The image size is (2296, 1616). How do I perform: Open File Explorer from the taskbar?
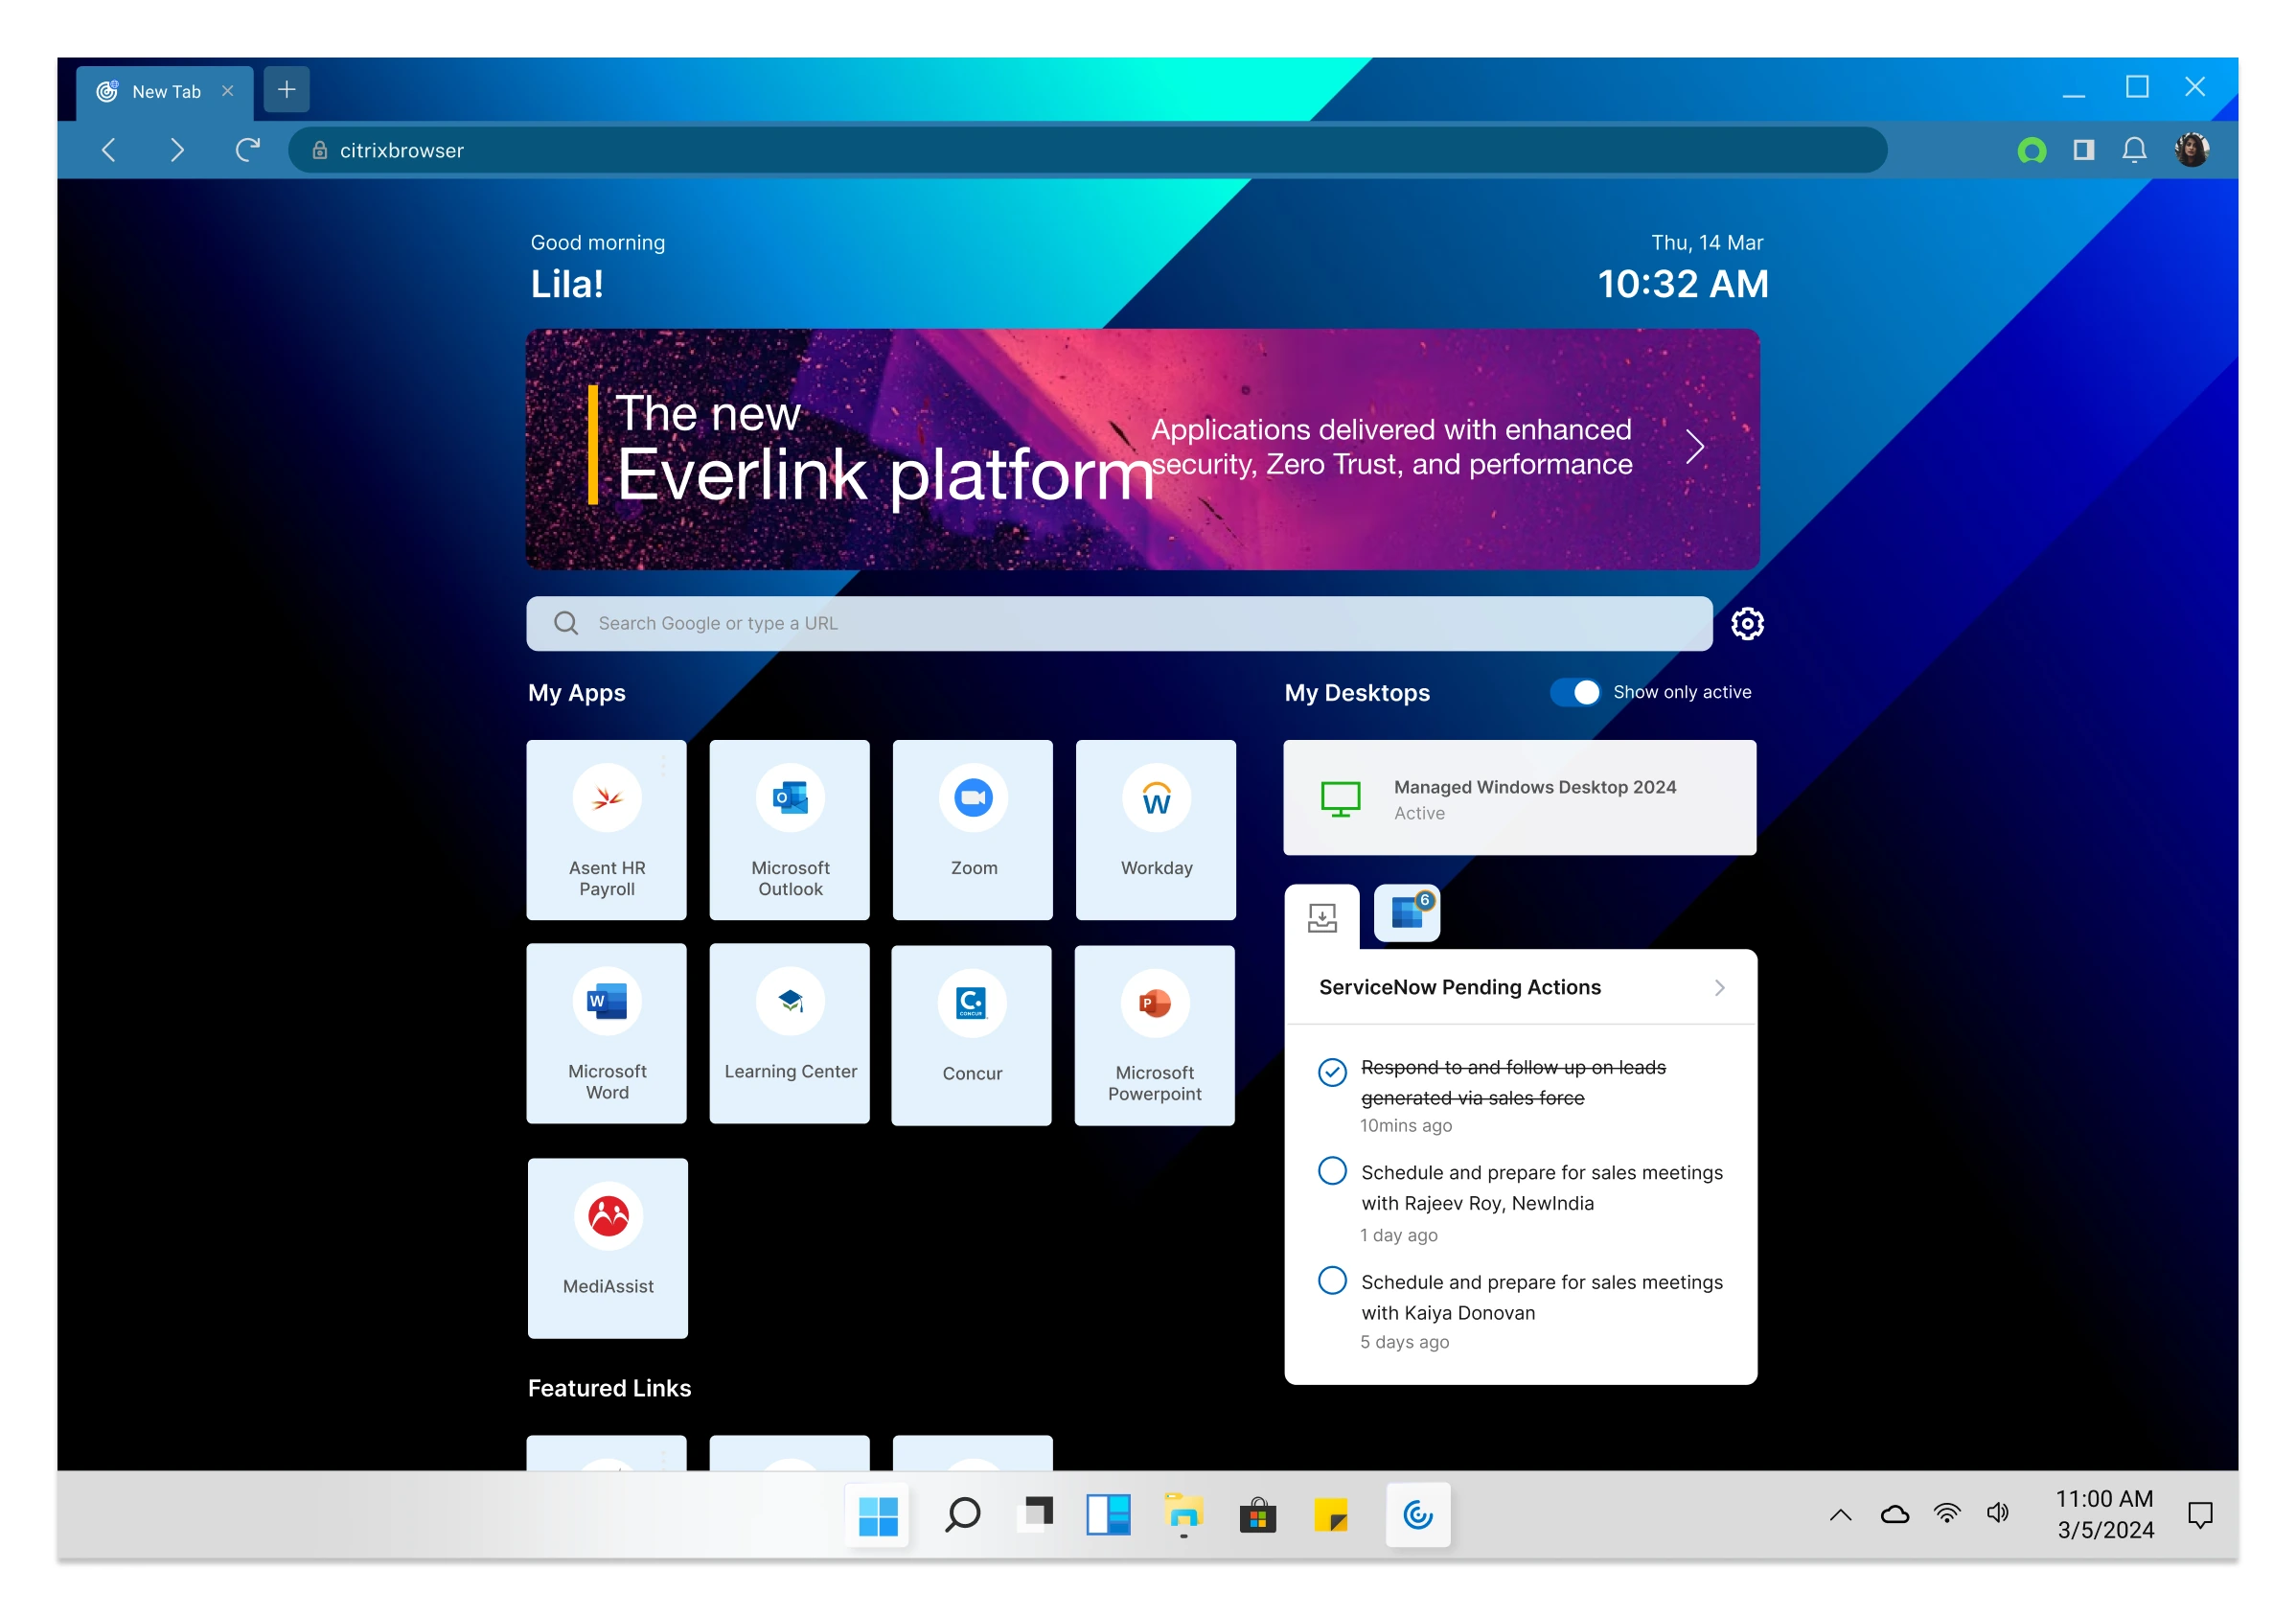[x=1184, y=1516]
